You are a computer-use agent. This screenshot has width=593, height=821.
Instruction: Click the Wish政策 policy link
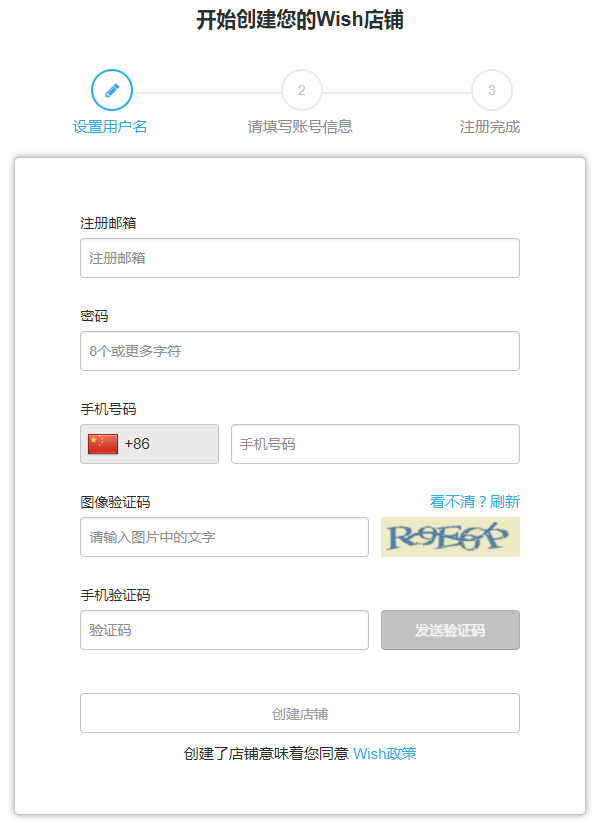pos(384,753)
